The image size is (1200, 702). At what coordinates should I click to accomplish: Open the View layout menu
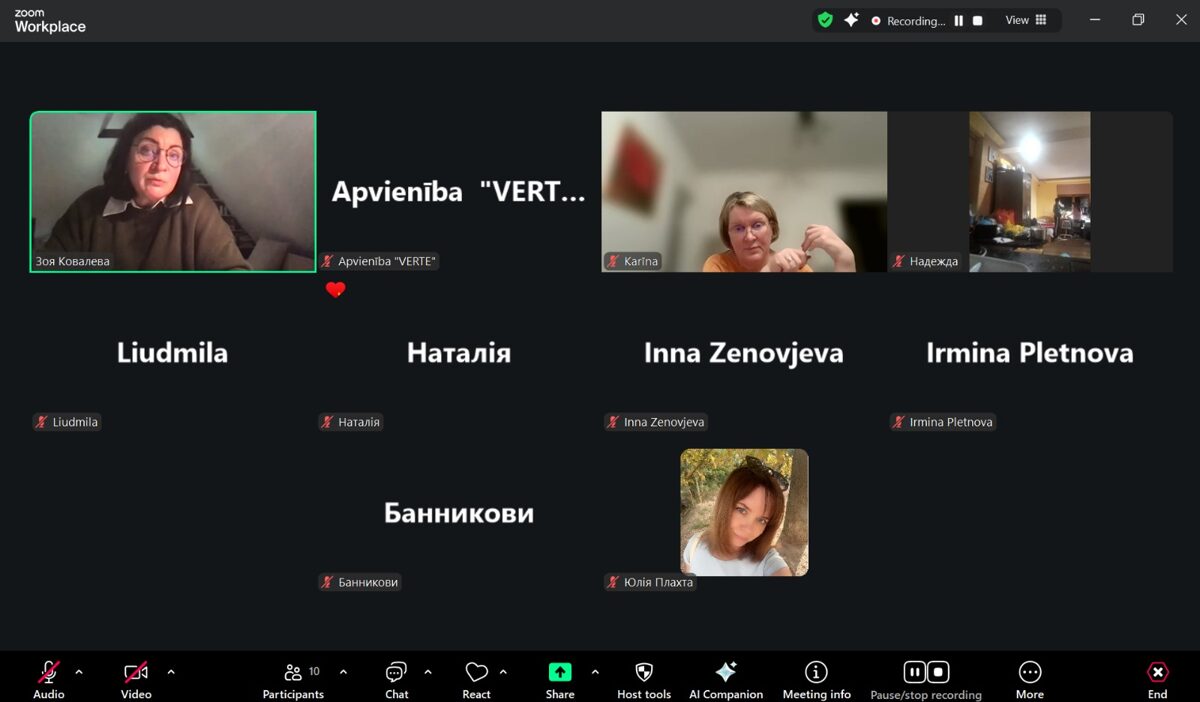[1026, 20]
